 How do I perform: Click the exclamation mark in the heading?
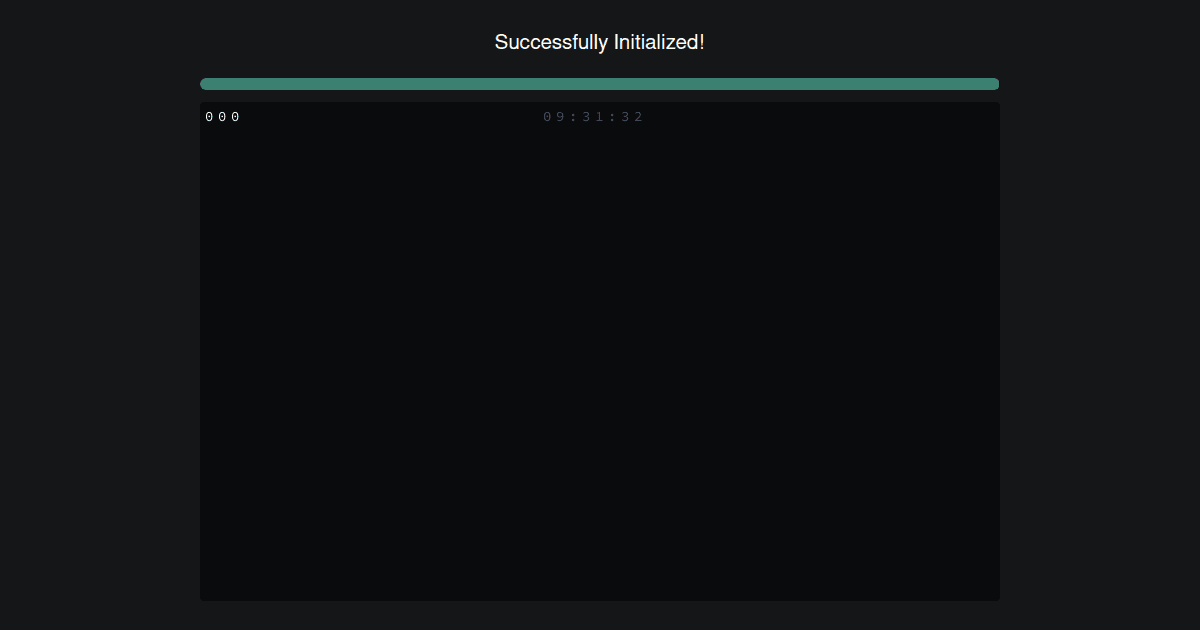pyautogui.click(x=702, y=42)
